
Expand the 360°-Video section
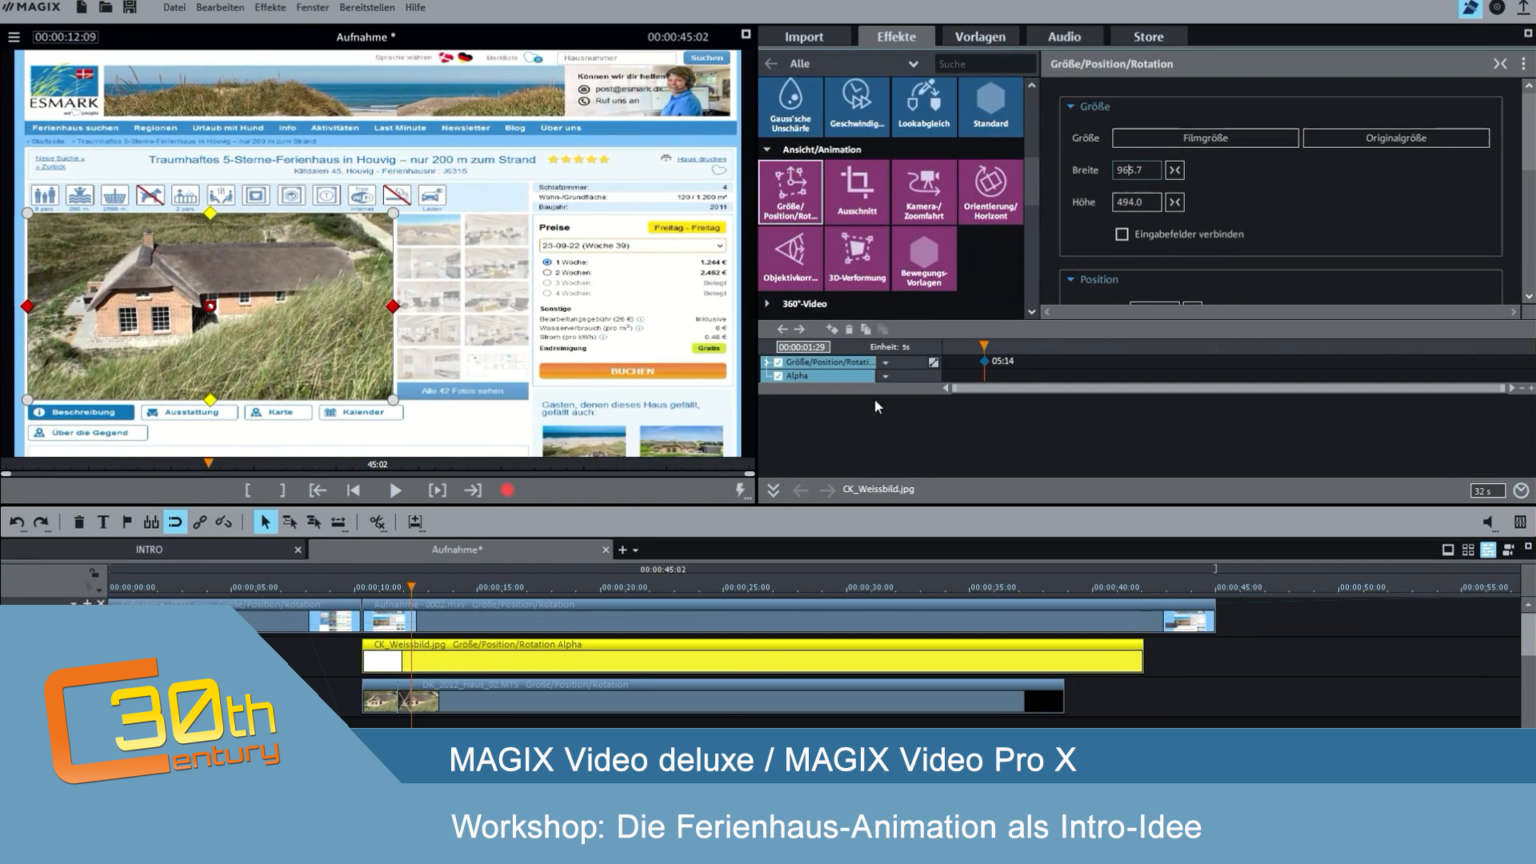[767, 303]
